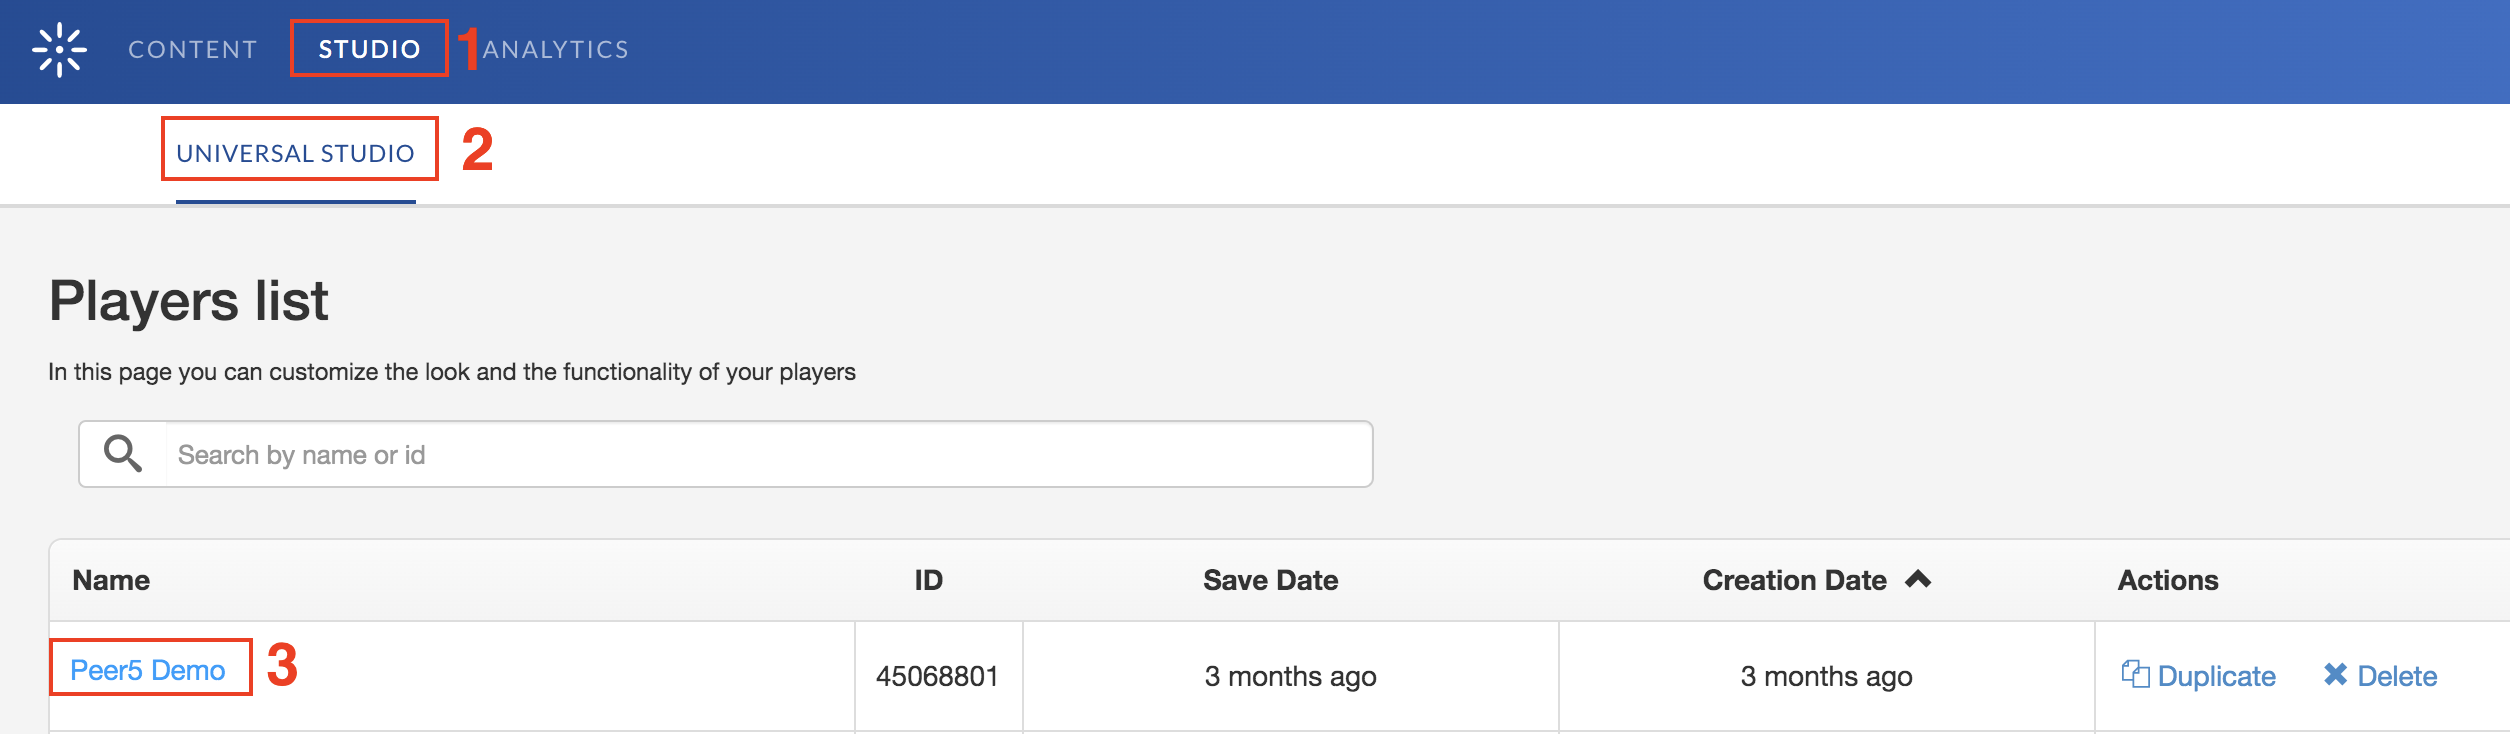Click the Creation Date column header text
This screenshot has width=2510, height=734.
click(x=1794, y=580)
